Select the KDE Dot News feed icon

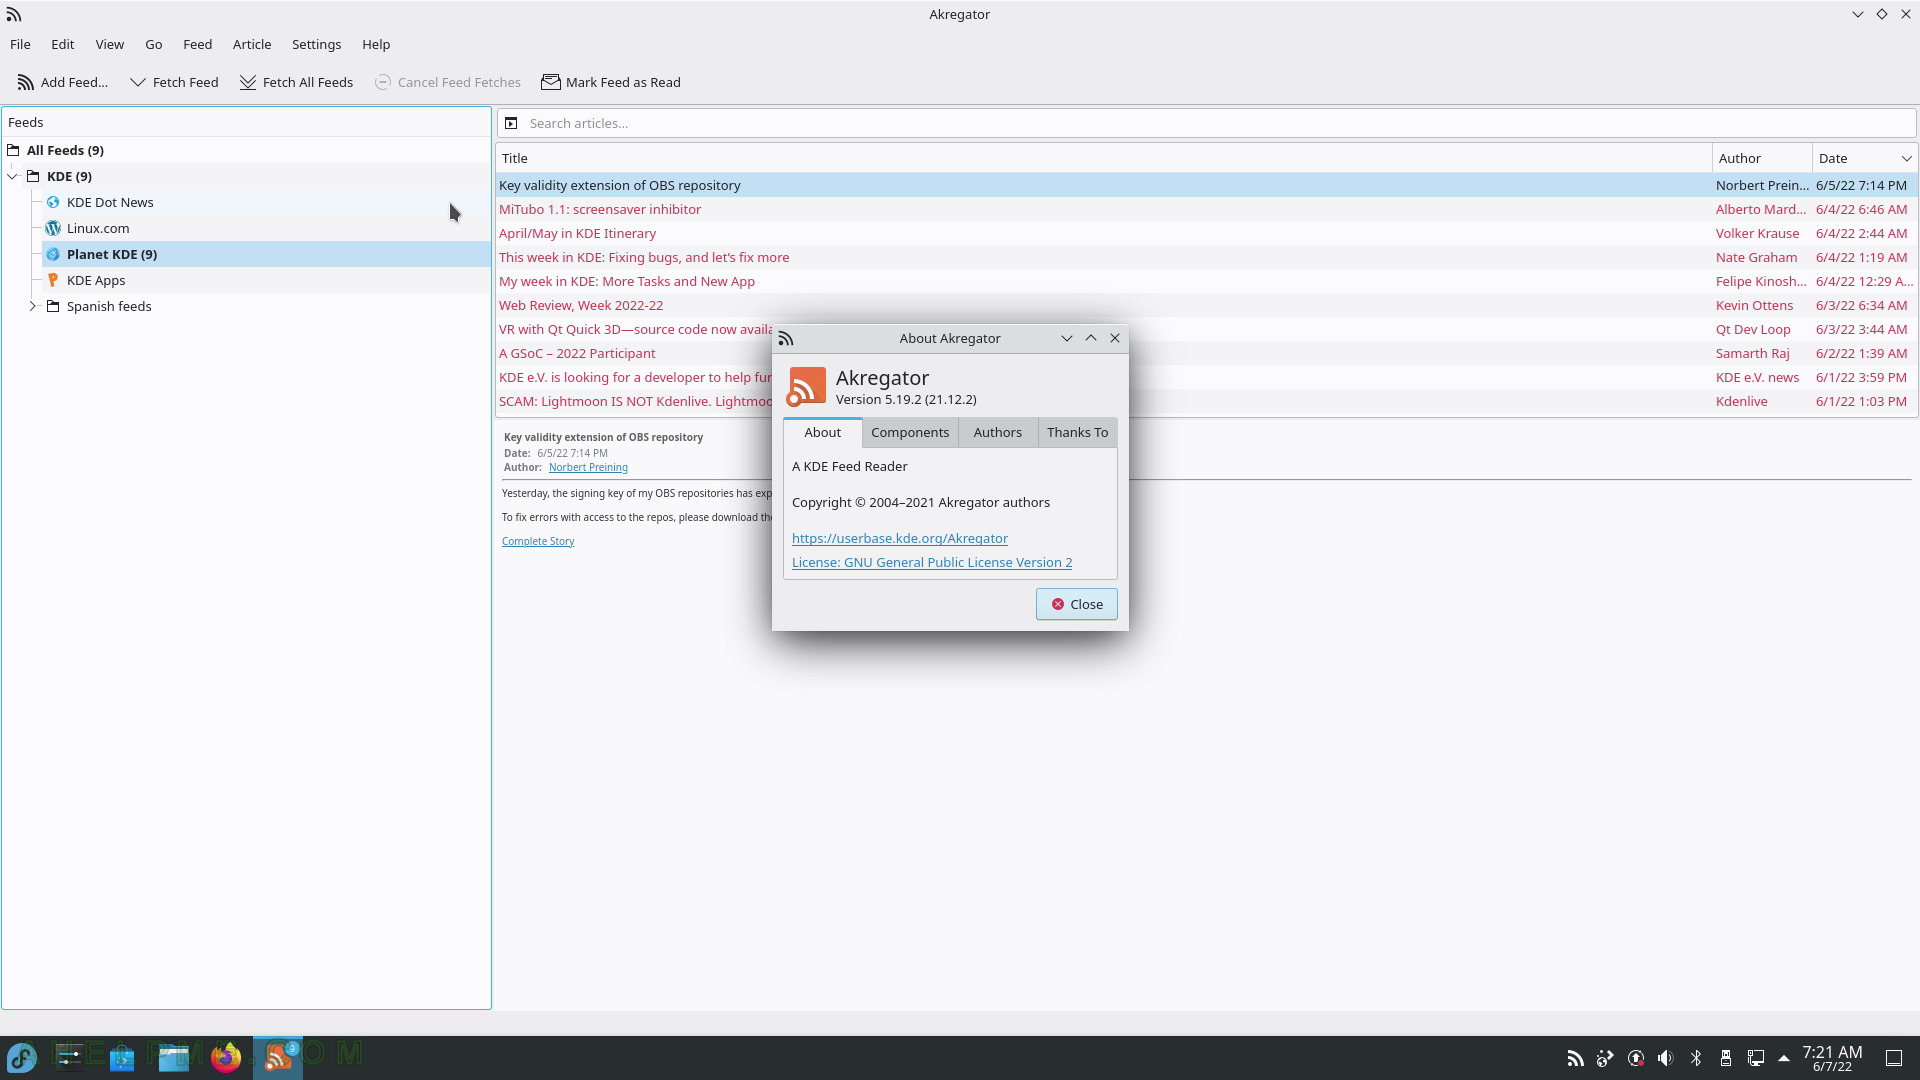pos(53,202)
